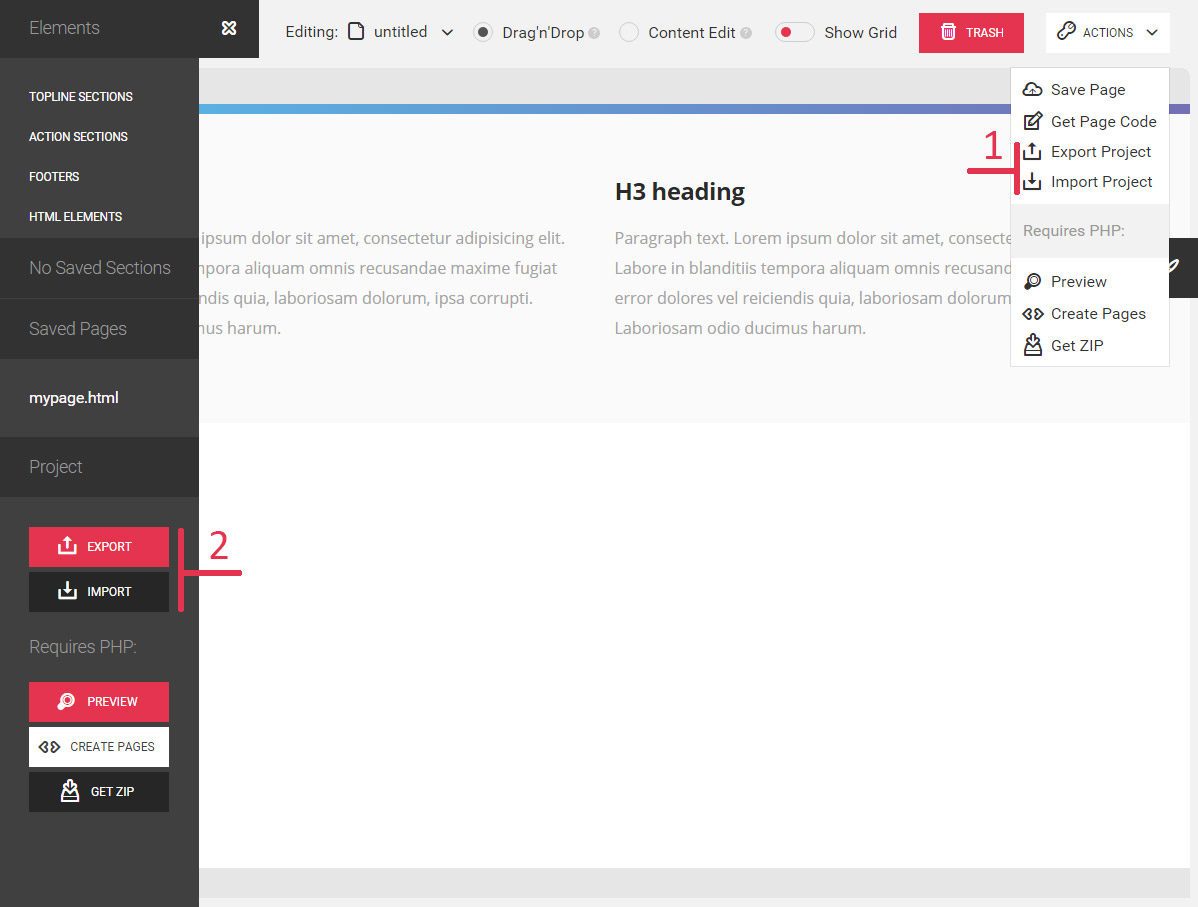Viewport: 1198px width, 907px height.
Task: Click the Import Project download icon in menu
Action: (1033, 182)
